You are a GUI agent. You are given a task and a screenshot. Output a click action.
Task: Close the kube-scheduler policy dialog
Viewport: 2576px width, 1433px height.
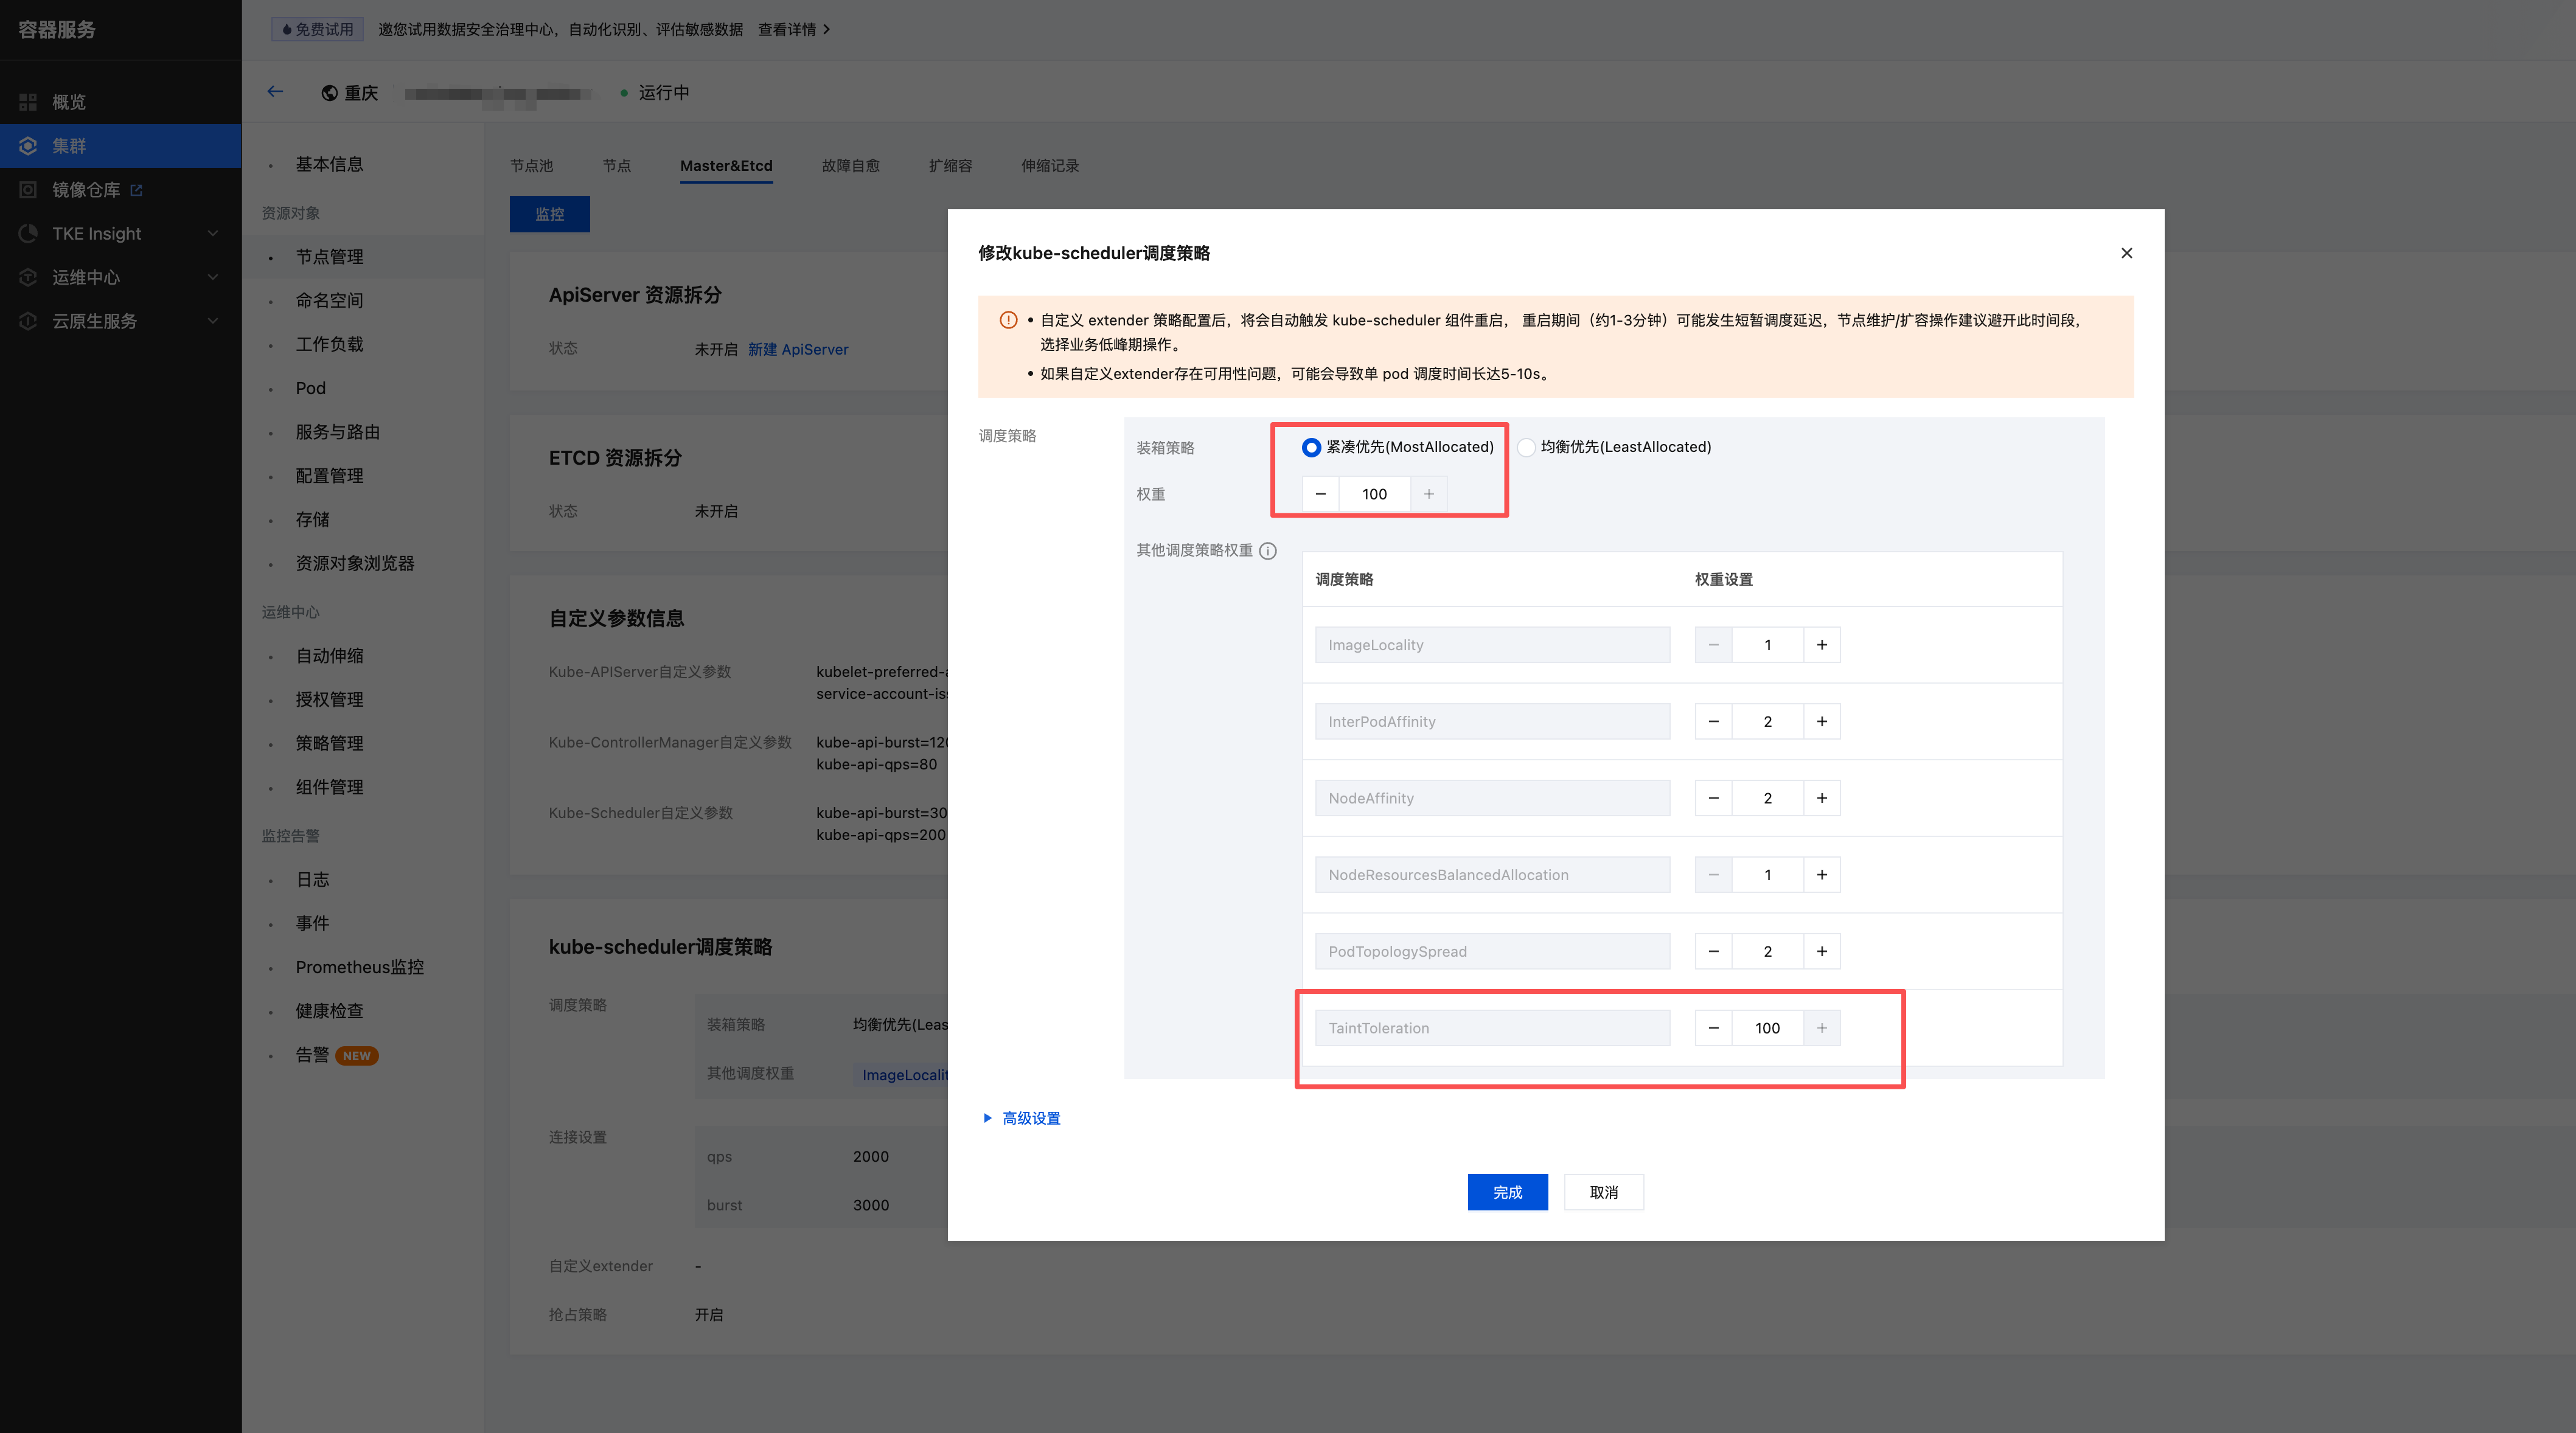(2126, 253)
